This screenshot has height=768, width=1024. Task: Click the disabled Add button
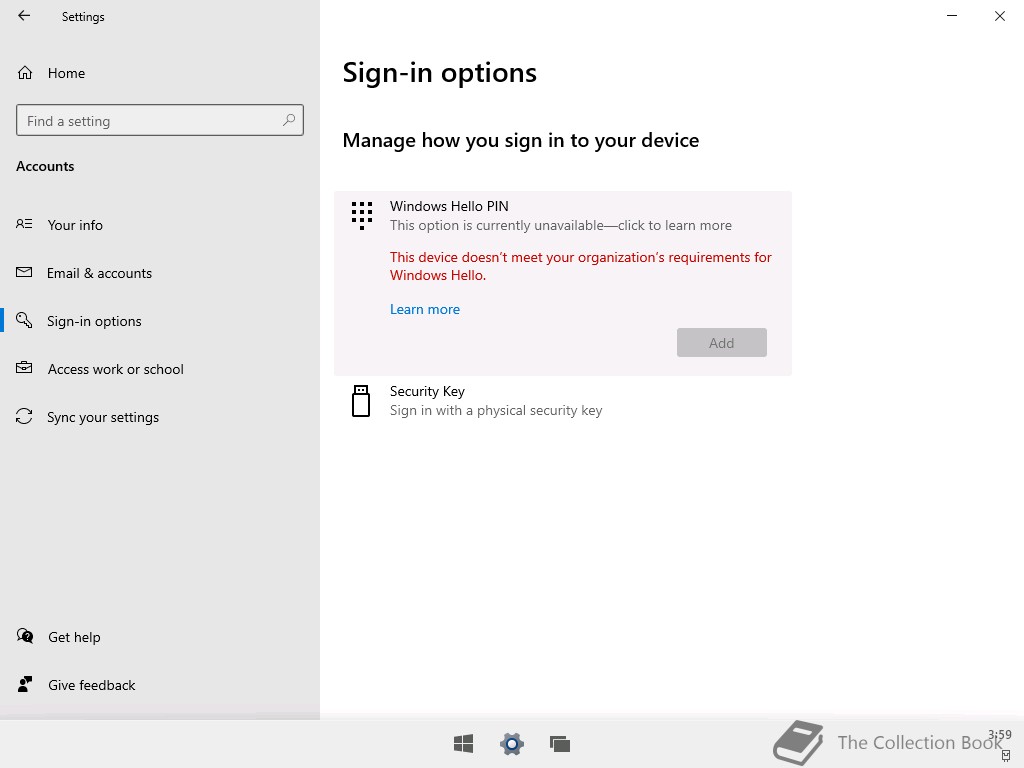point(722,342)
